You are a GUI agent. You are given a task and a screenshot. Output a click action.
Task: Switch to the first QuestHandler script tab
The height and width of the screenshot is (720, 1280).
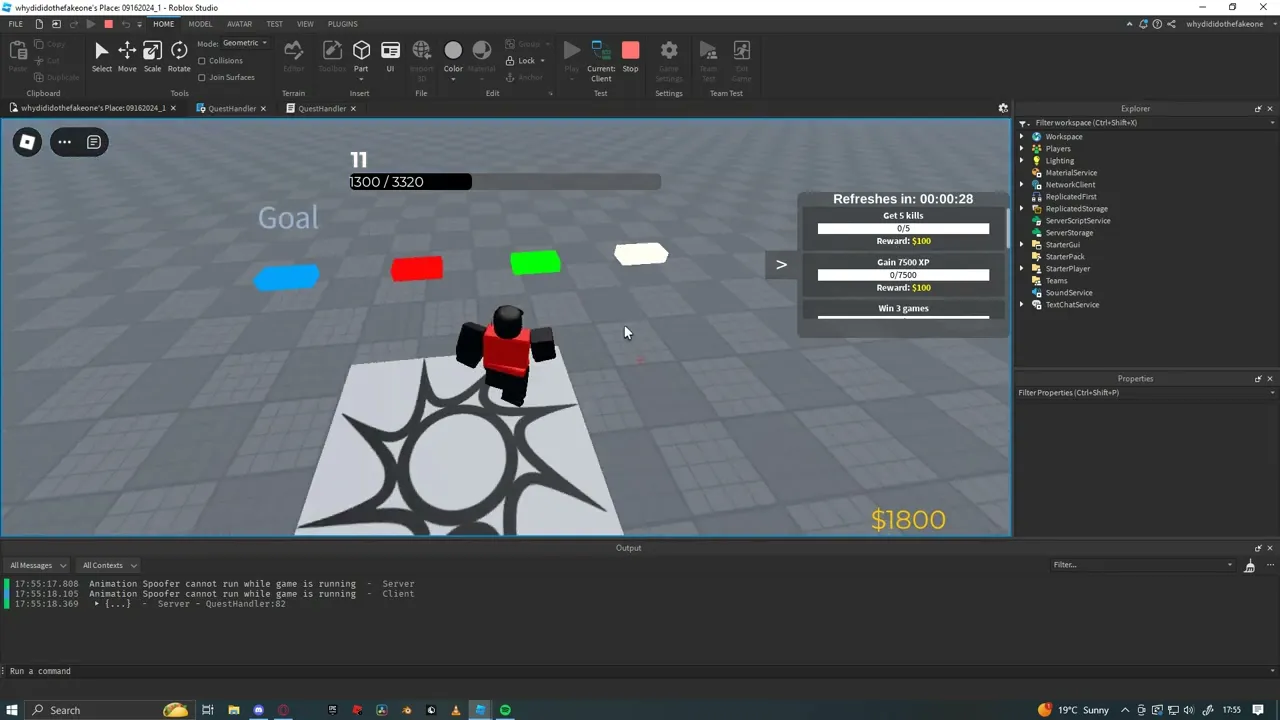(x=231, y=108)
